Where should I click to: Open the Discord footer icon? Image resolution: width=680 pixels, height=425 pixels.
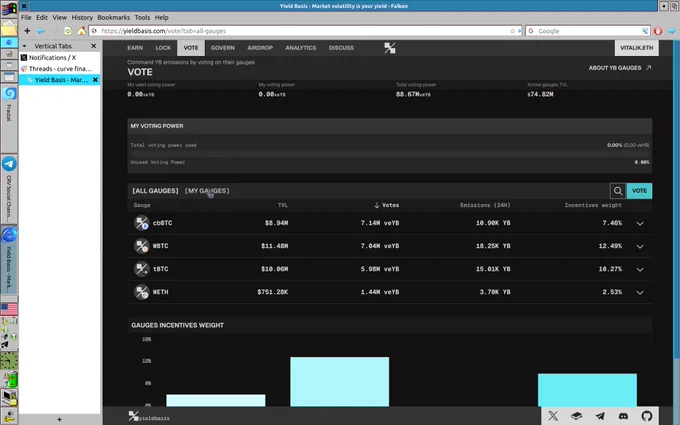coord(623,416)
